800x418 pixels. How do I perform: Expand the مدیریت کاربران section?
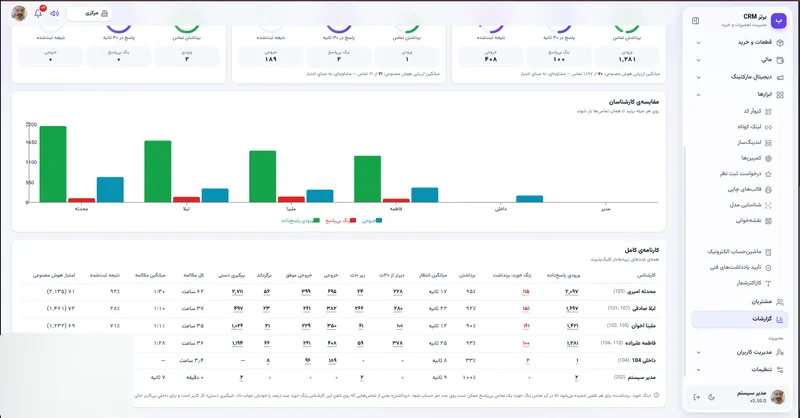740,352
